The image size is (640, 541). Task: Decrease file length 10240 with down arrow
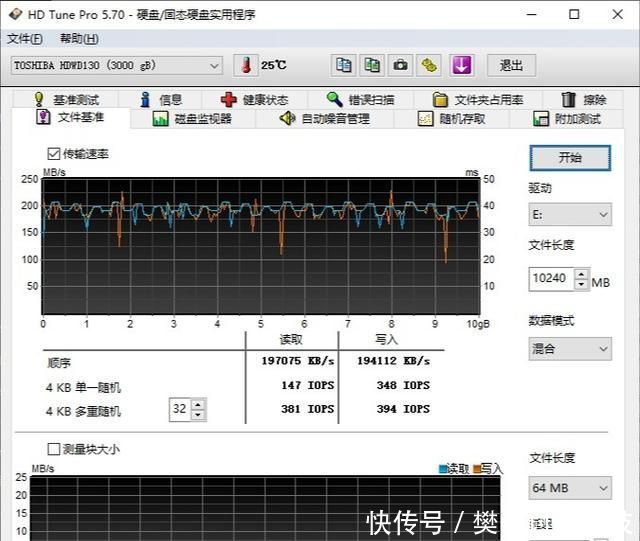(x=582, y=285)
